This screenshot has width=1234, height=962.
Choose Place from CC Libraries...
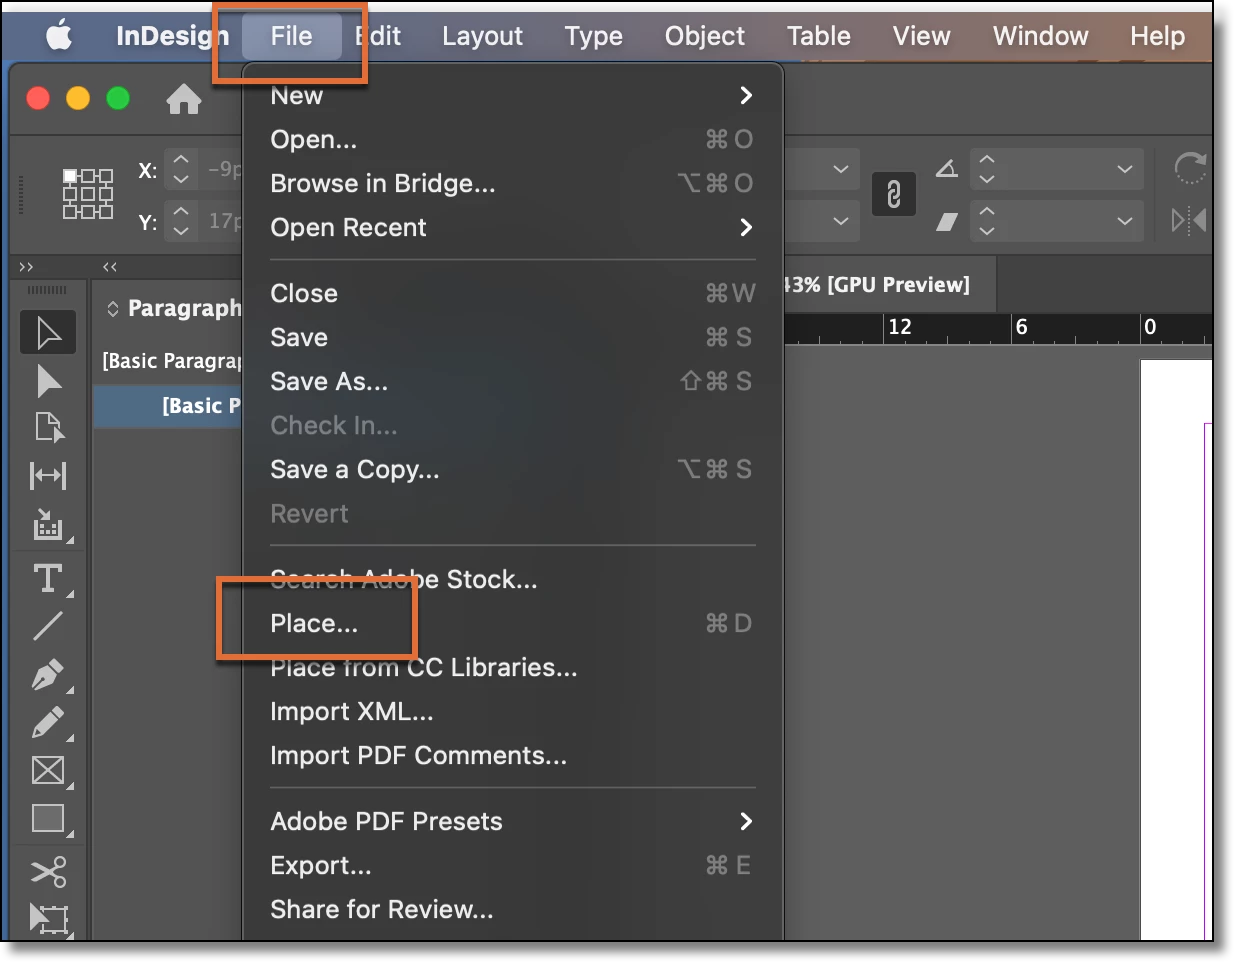512,667
